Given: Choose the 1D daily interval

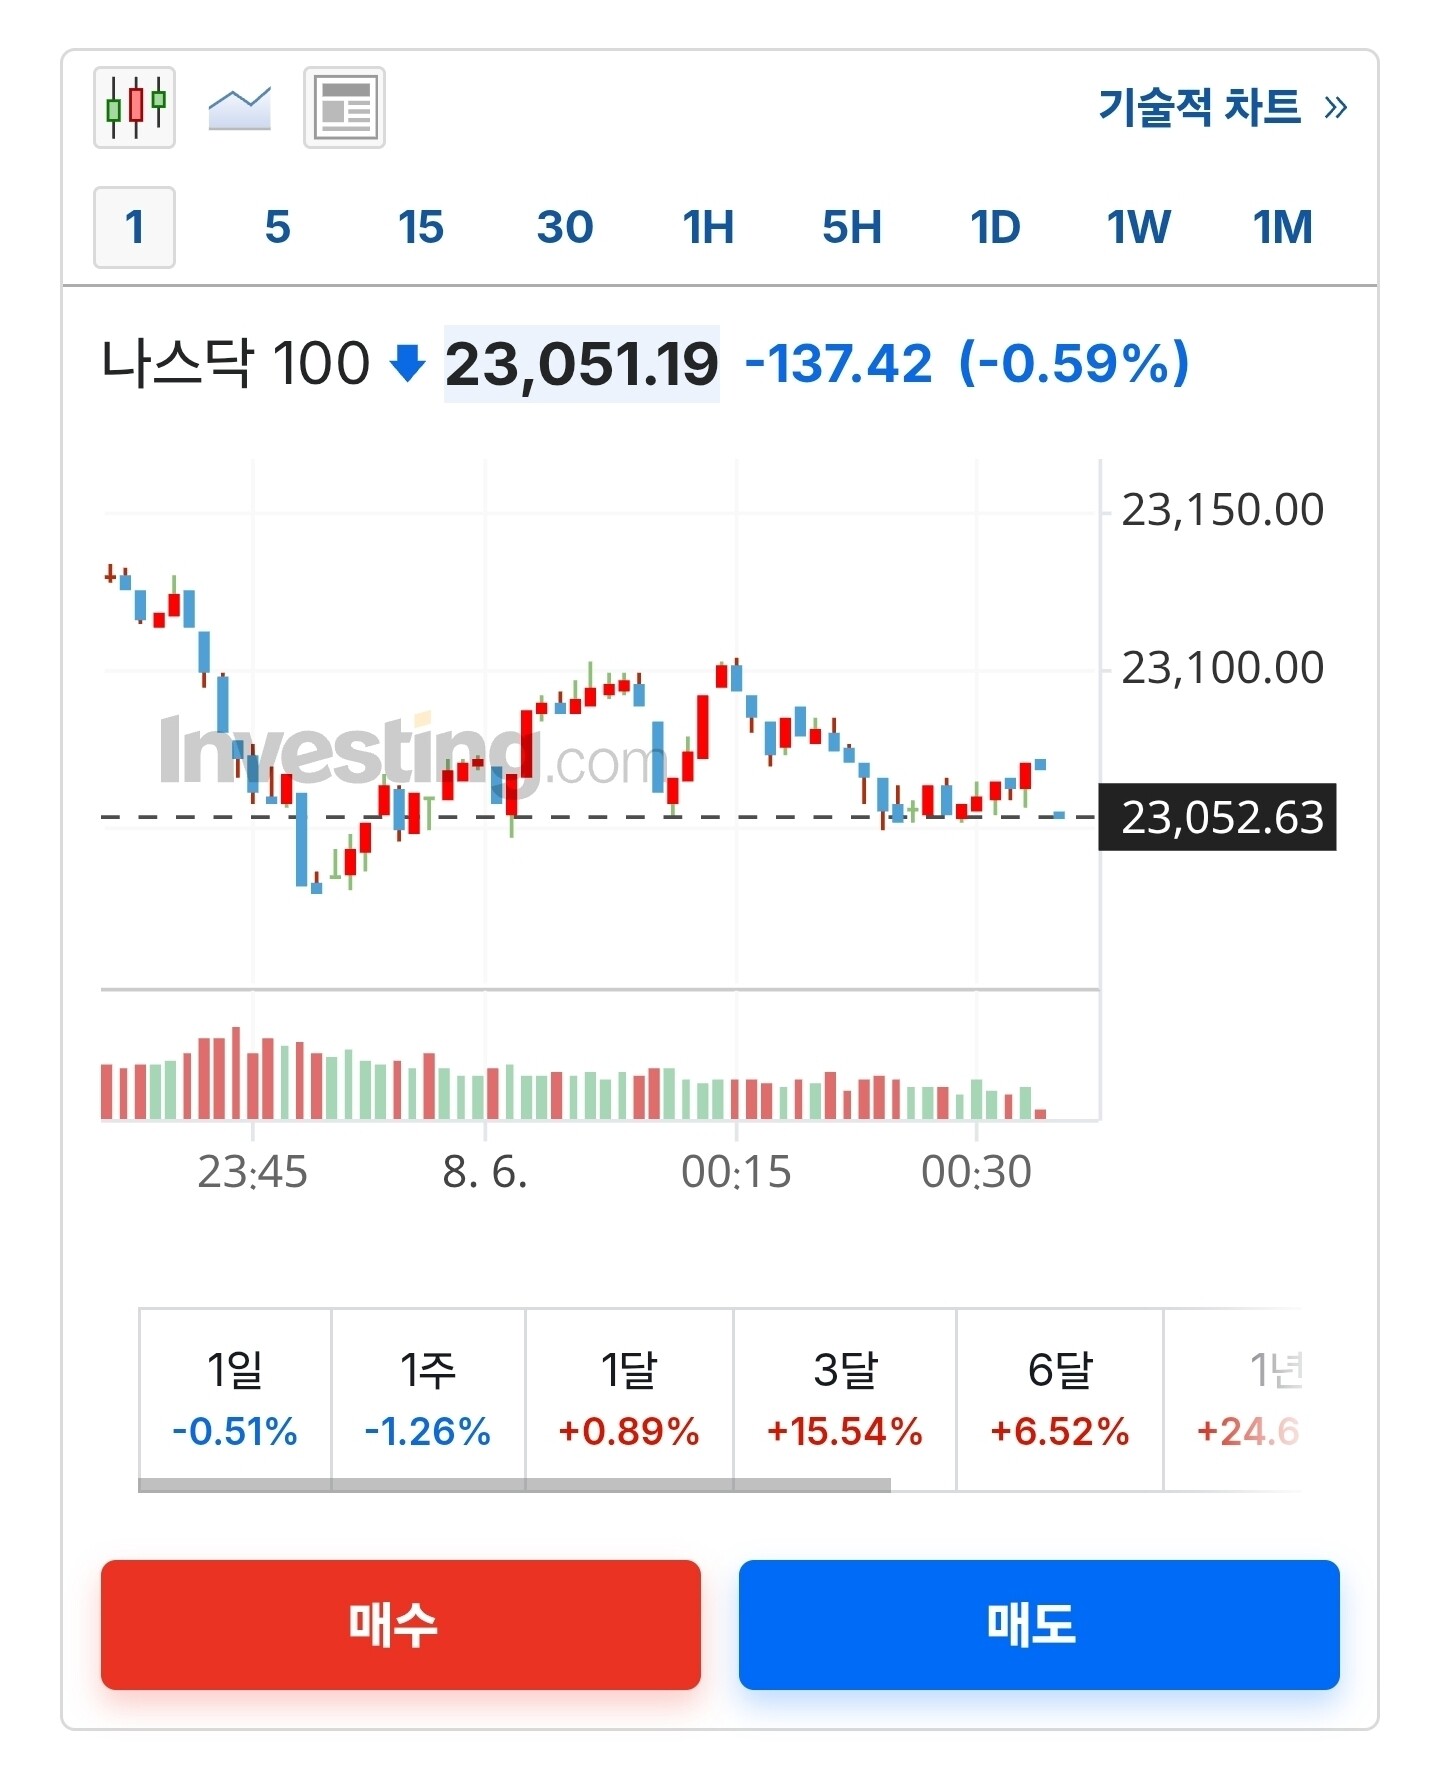Looking at the screenshot, I should [995, 227].
